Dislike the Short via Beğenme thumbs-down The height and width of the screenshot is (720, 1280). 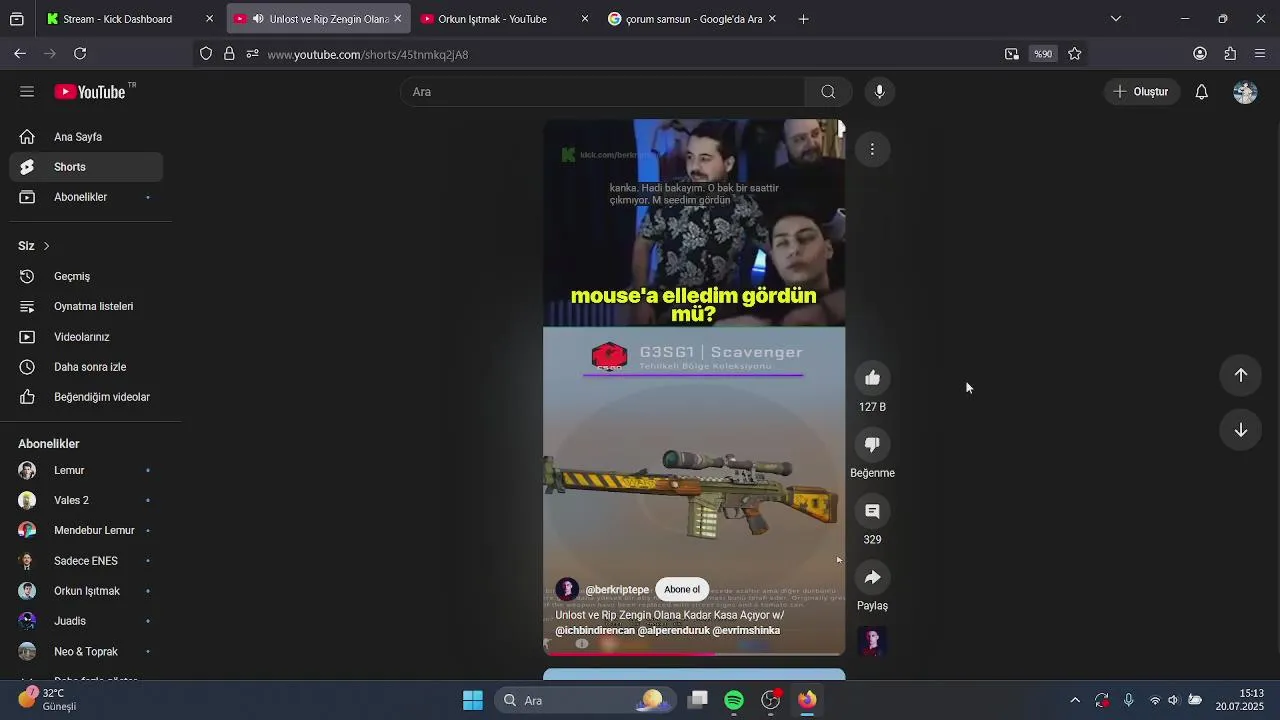[x=872, y=444]
